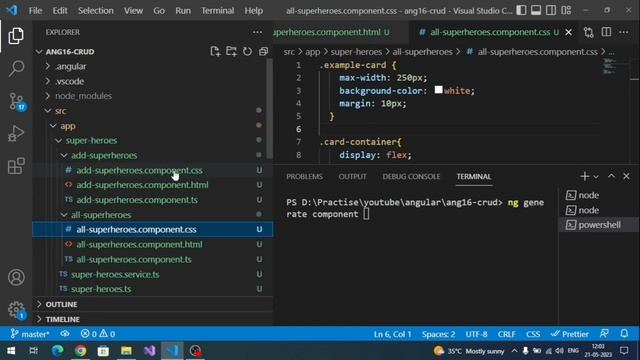Open the Run menu
The image size is (640, 360).
(183, 11)
